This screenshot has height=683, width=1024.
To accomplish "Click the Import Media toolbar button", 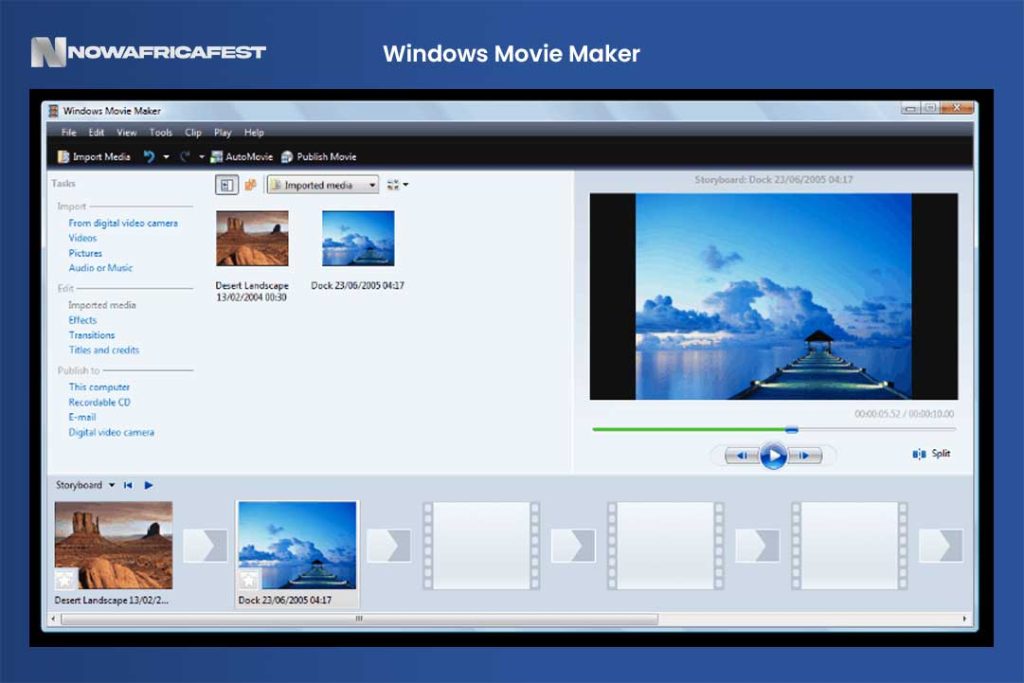I will (93, 157).
